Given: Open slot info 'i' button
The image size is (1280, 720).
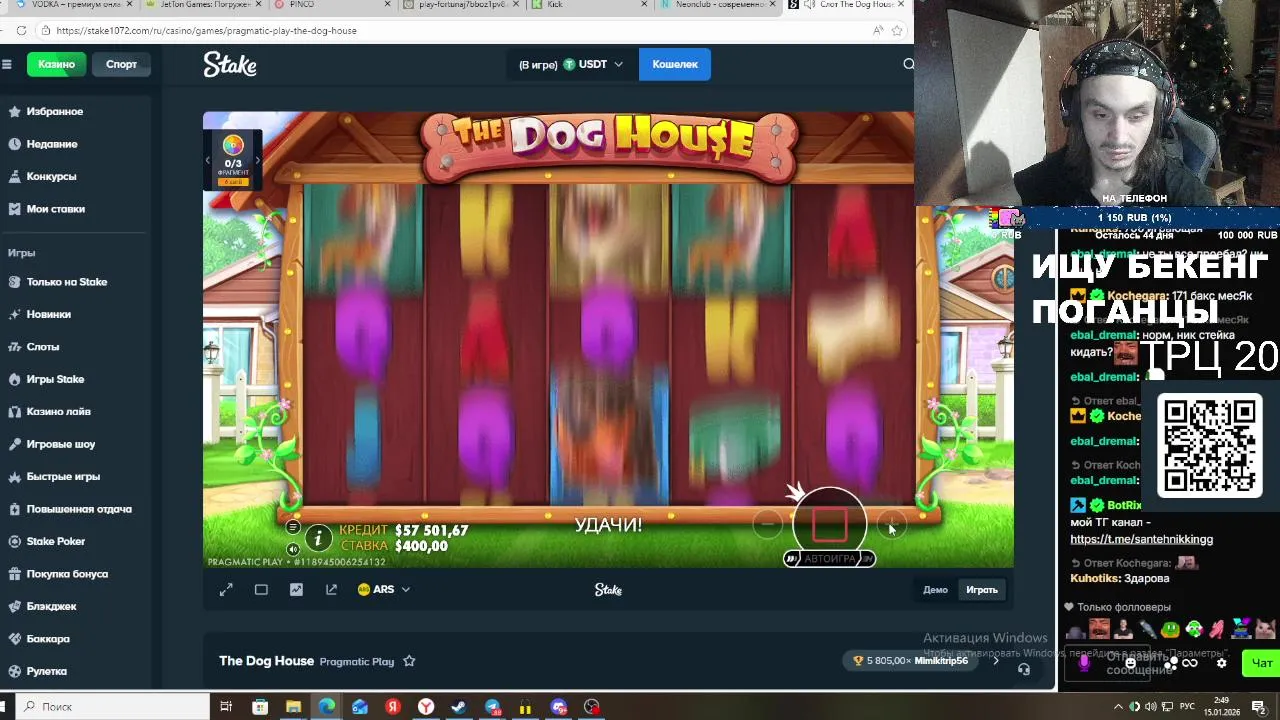Looking at the screenshot, I should (x=318, y=539).
